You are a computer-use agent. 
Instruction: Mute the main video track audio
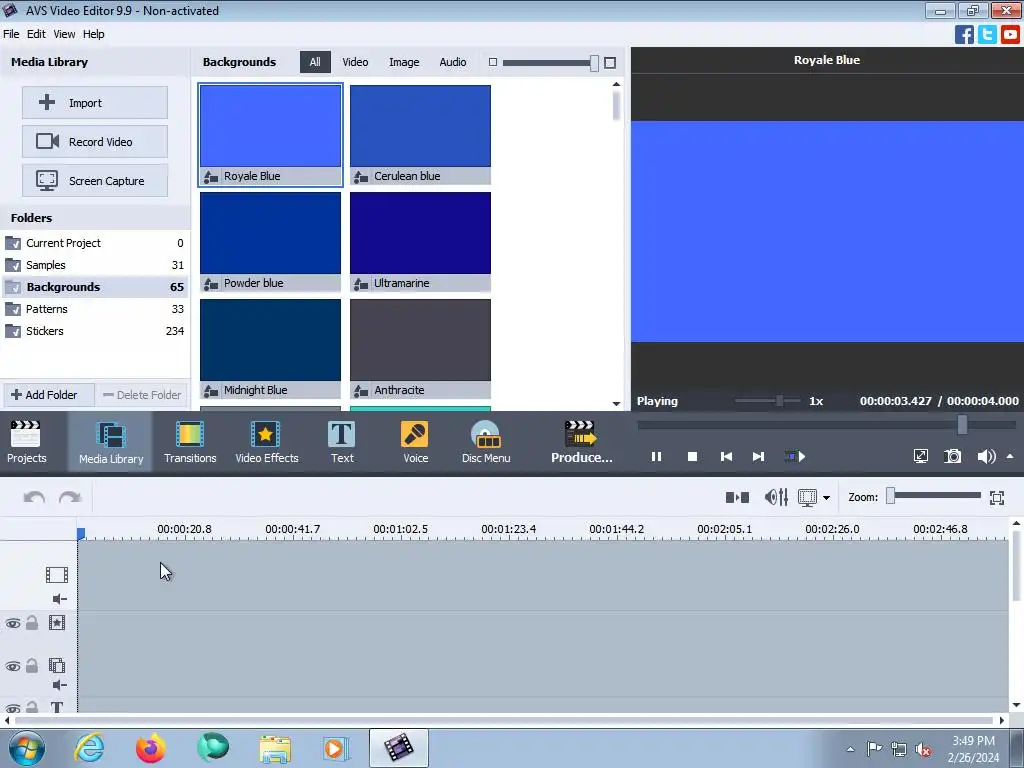point(59,599)
